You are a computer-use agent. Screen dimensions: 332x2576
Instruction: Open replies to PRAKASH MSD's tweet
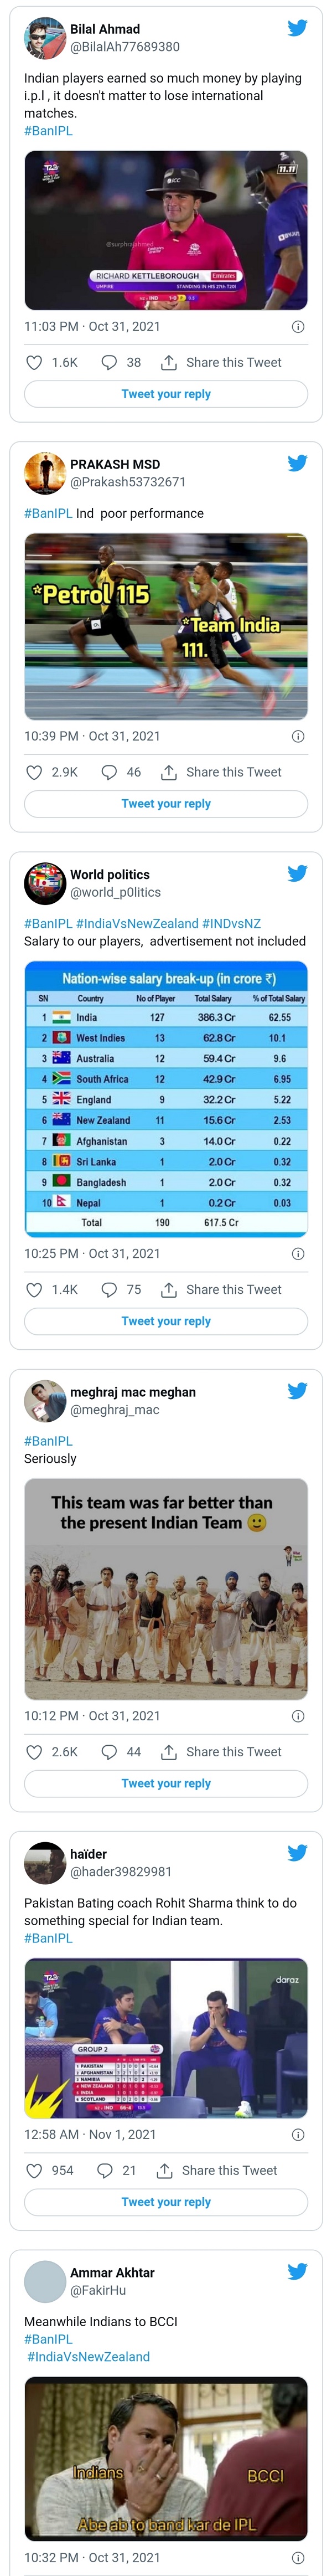108,771
